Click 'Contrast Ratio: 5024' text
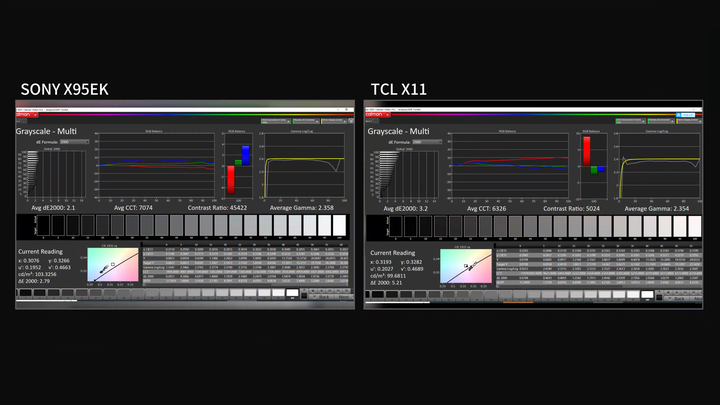Image resolution: width=720 pixels, height=405 pixels. (571, 208)
